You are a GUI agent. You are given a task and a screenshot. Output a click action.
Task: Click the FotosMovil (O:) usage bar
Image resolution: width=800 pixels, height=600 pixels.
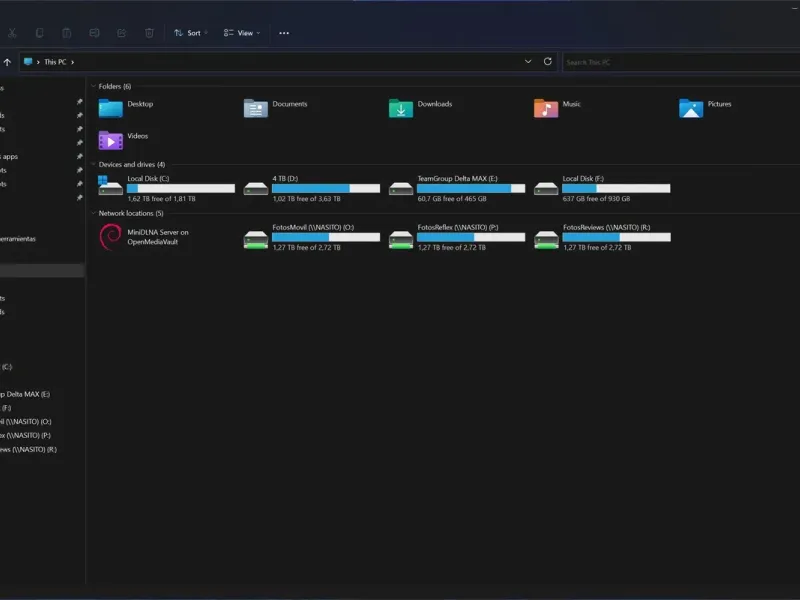click(326, 237)
